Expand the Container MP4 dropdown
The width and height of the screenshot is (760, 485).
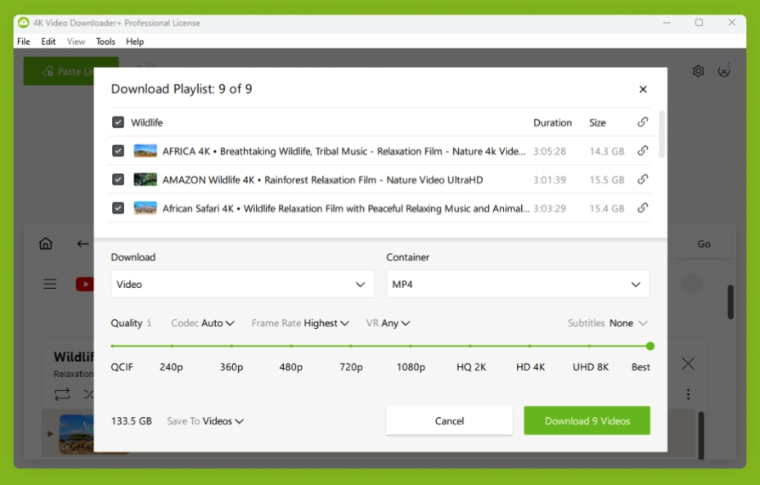tap(517, 284)
